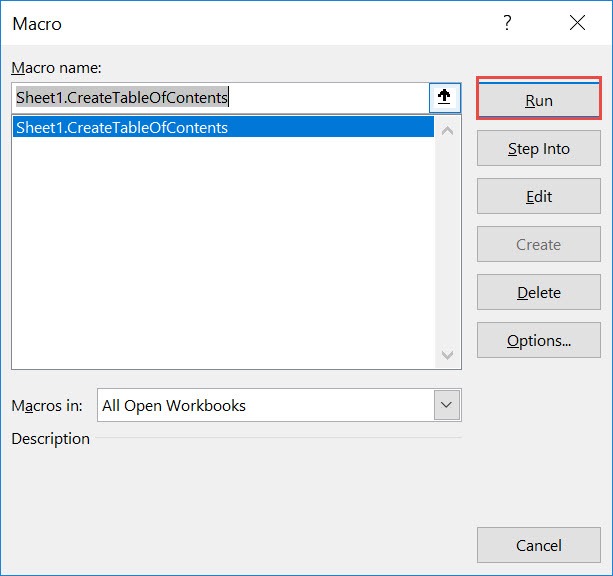Viewport: 613px width, 576px height.
Task: Click the Step Into button
Action: pyautogui.click(x=539, y=148)
